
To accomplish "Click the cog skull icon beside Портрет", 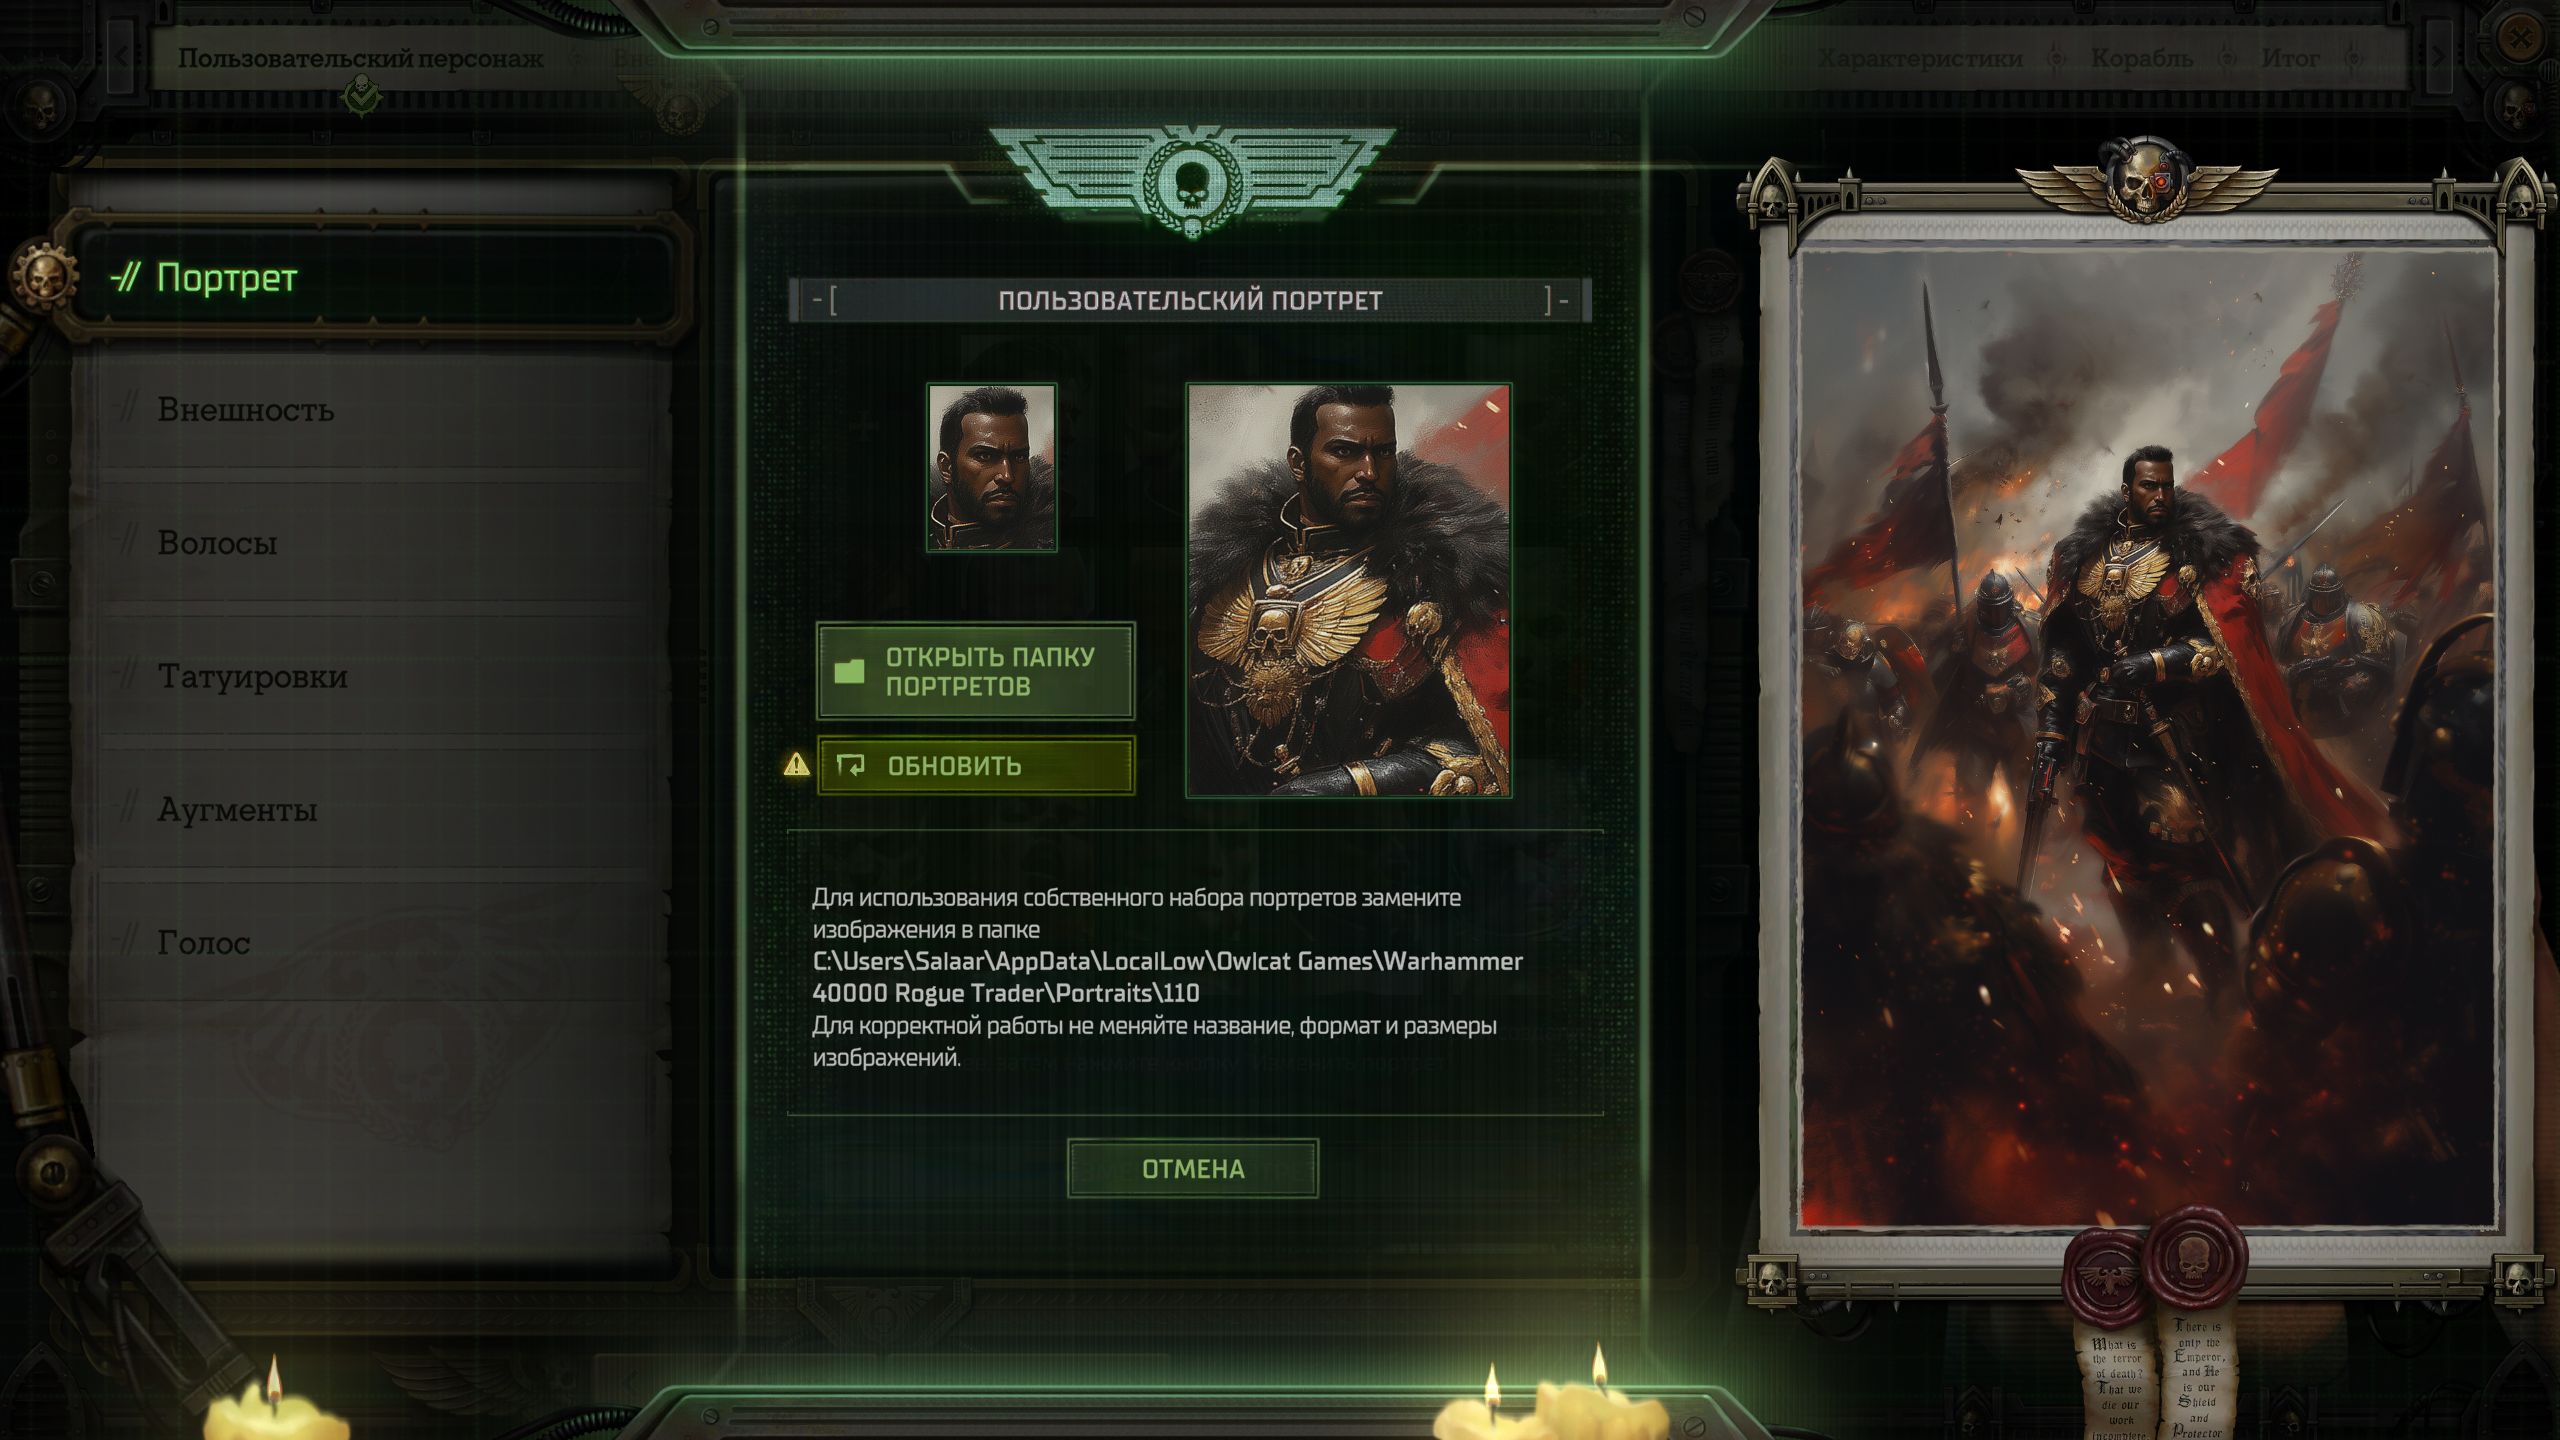I will click(x=44, y=276).
